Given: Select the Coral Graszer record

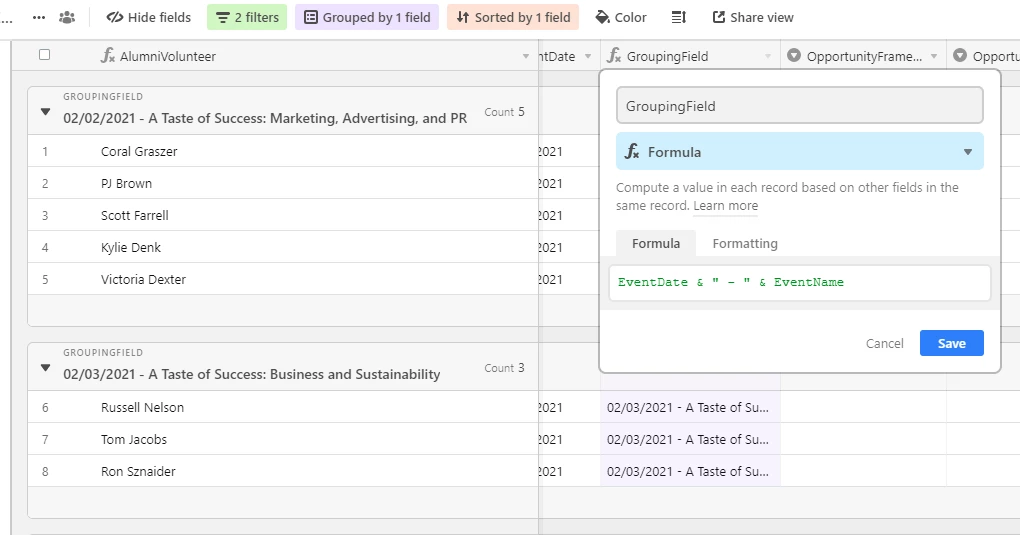Looking at the screenshot, I should click(139, 152).
